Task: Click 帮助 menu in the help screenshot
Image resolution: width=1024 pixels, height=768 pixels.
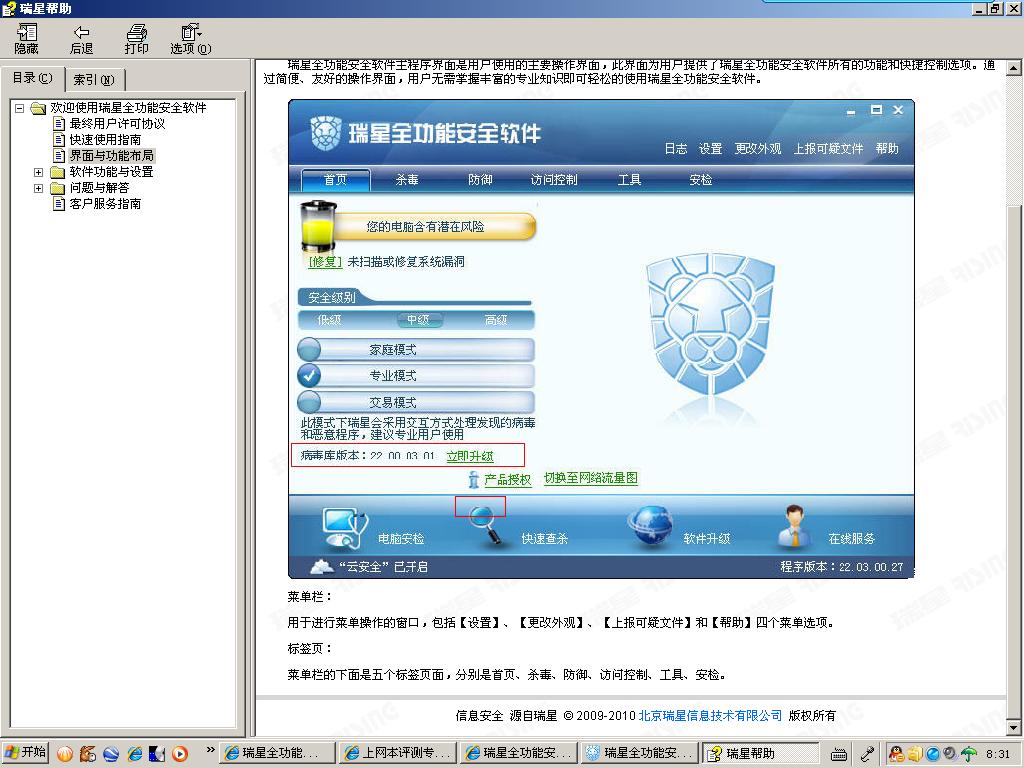Action: tap(888, 149)
